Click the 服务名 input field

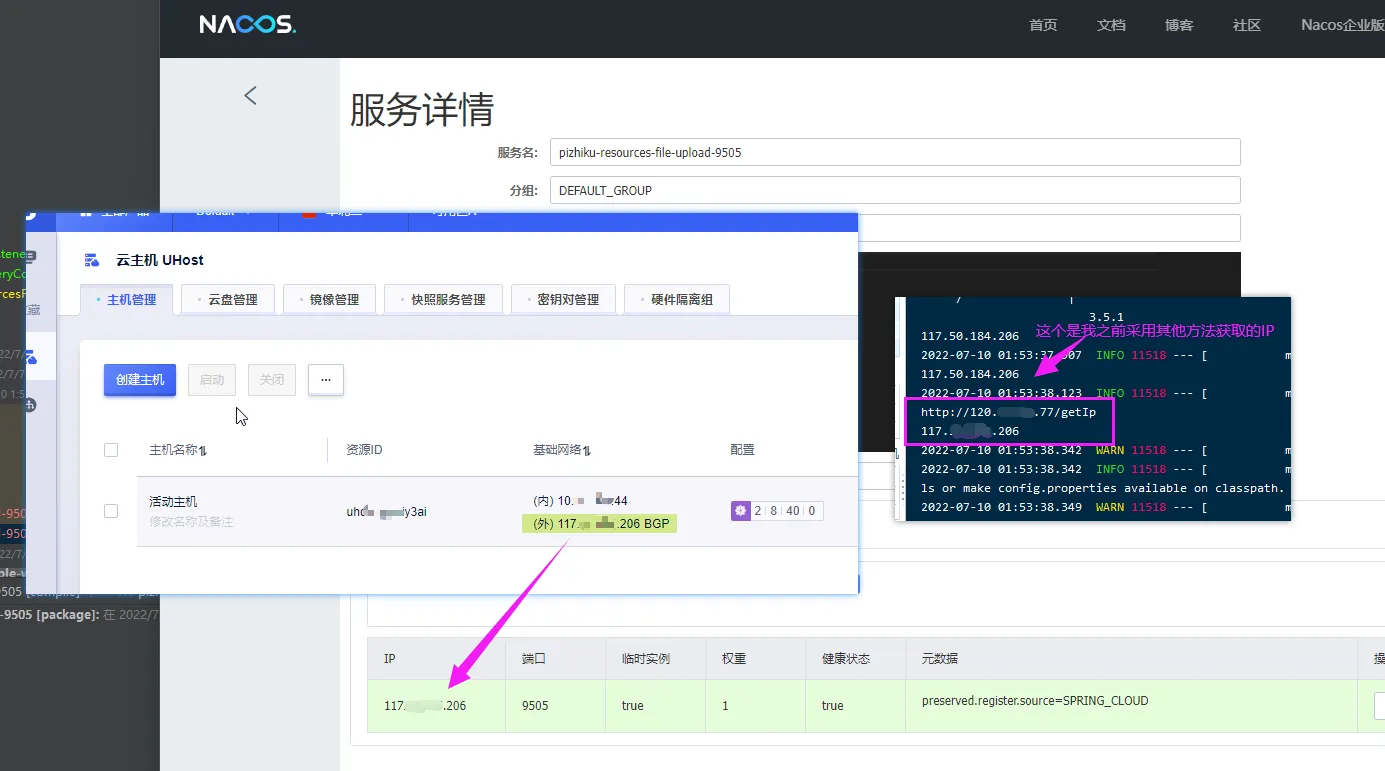pyautogui.click(x=895, y=152)
